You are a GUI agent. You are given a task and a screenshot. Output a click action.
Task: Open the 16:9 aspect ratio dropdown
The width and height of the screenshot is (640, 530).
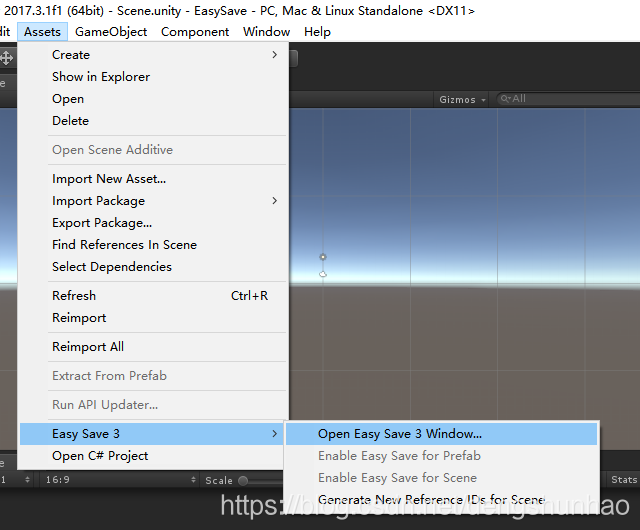(120, 479)
